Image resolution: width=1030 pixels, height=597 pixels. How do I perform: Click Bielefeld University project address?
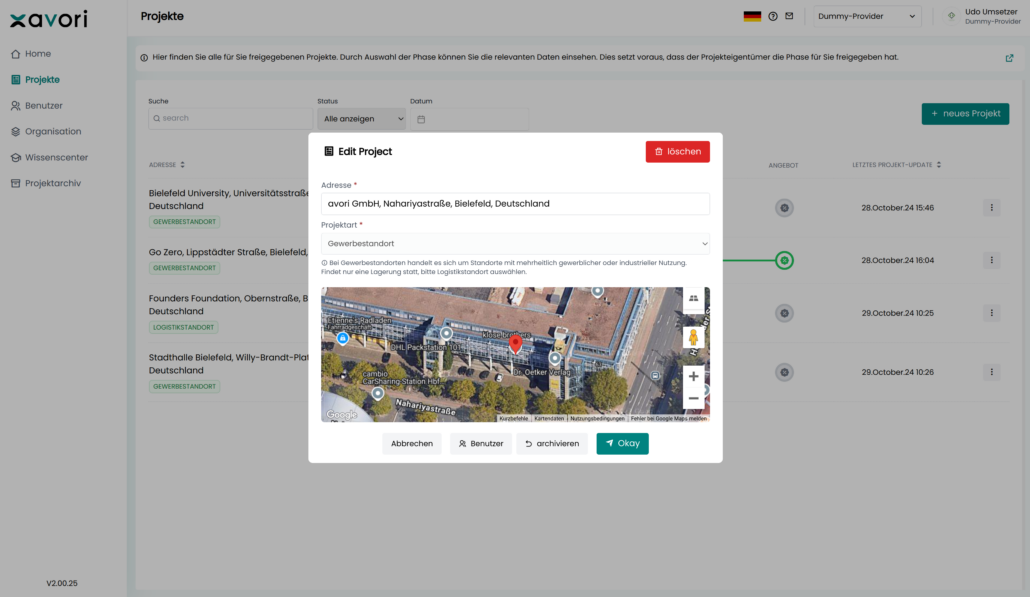click(x=228, y=200)
